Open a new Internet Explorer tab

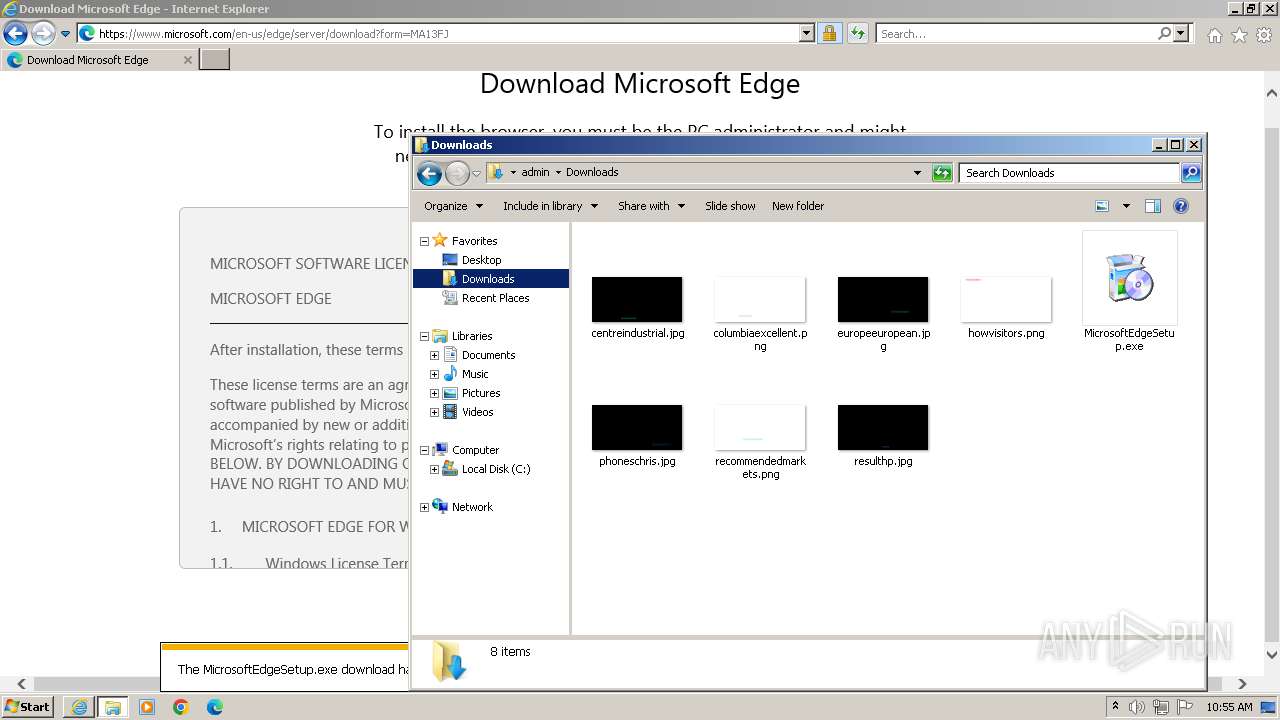click(215, 60)
